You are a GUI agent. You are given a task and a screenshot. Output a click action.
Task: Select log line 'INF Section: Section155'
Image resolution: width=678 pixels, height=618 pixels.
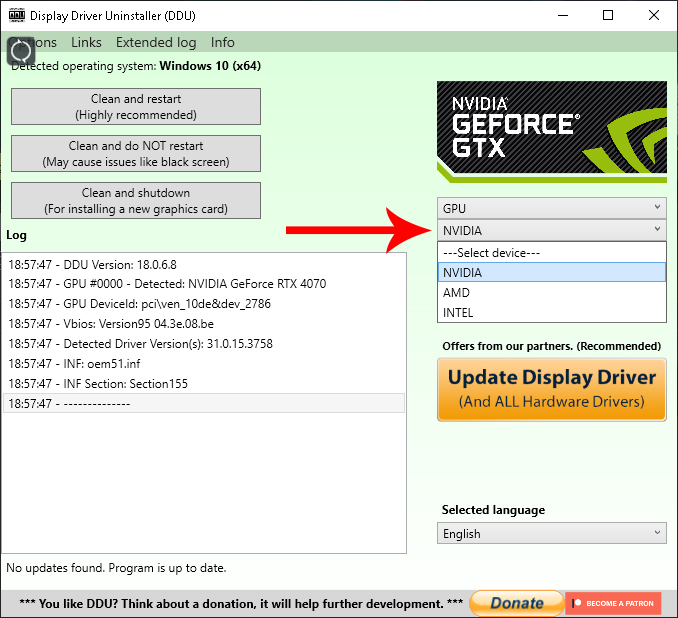(x=204, y=384)
